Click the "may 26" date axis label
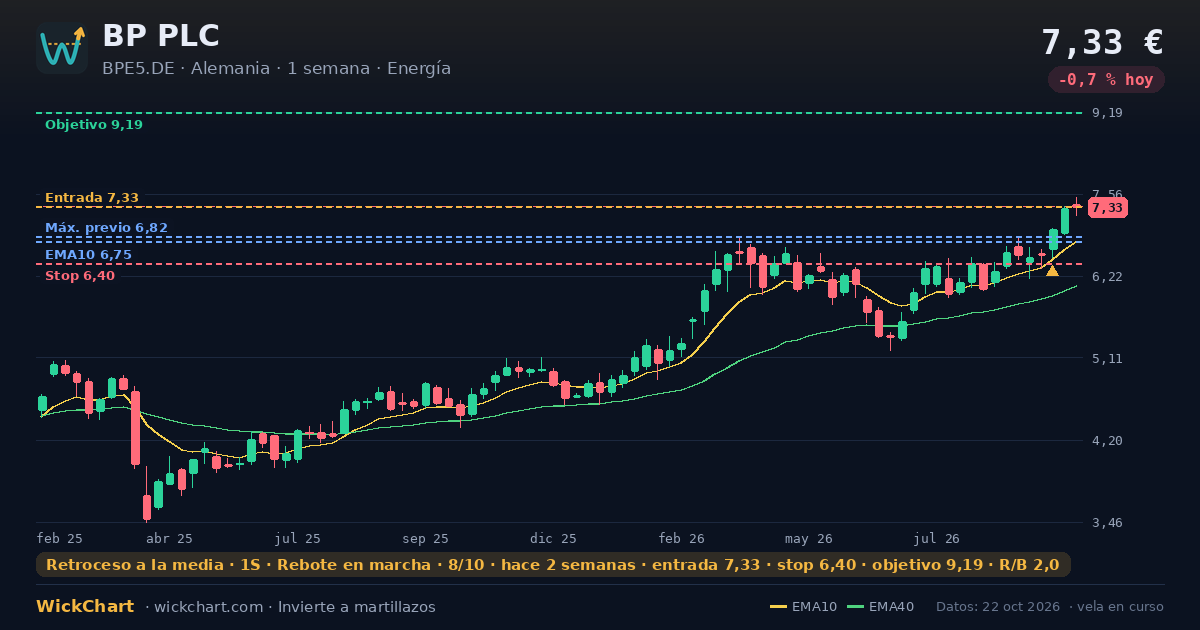This screenshot has height=630, width=1200. (x=810, y=538)
